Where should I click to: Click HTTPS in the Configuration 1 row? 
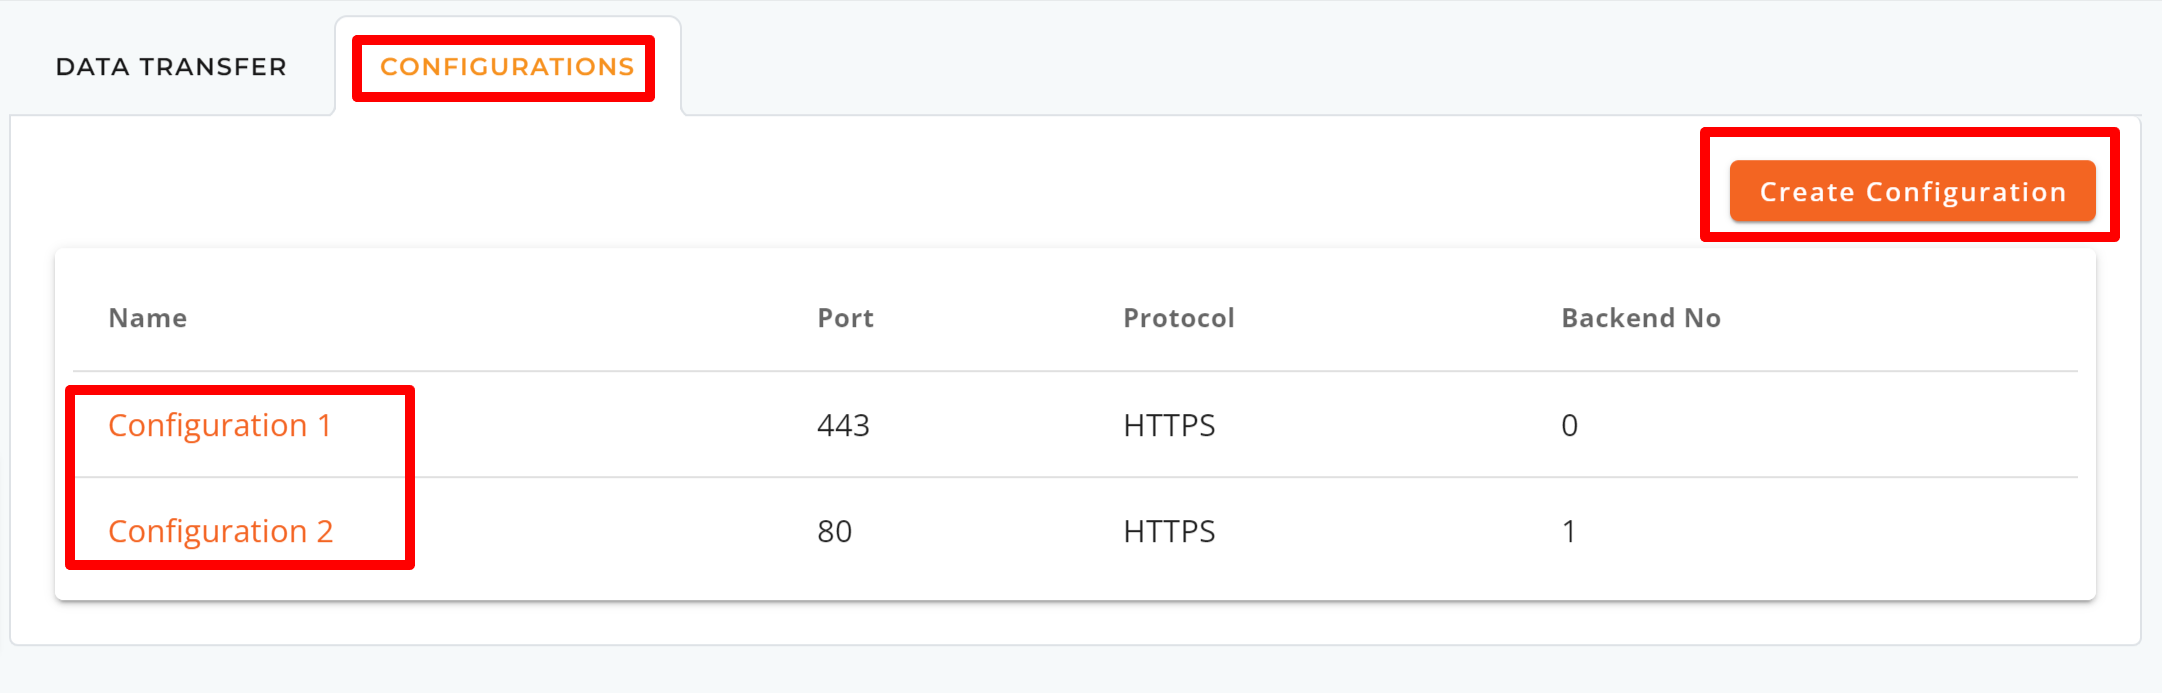(x=1169, y=426)
